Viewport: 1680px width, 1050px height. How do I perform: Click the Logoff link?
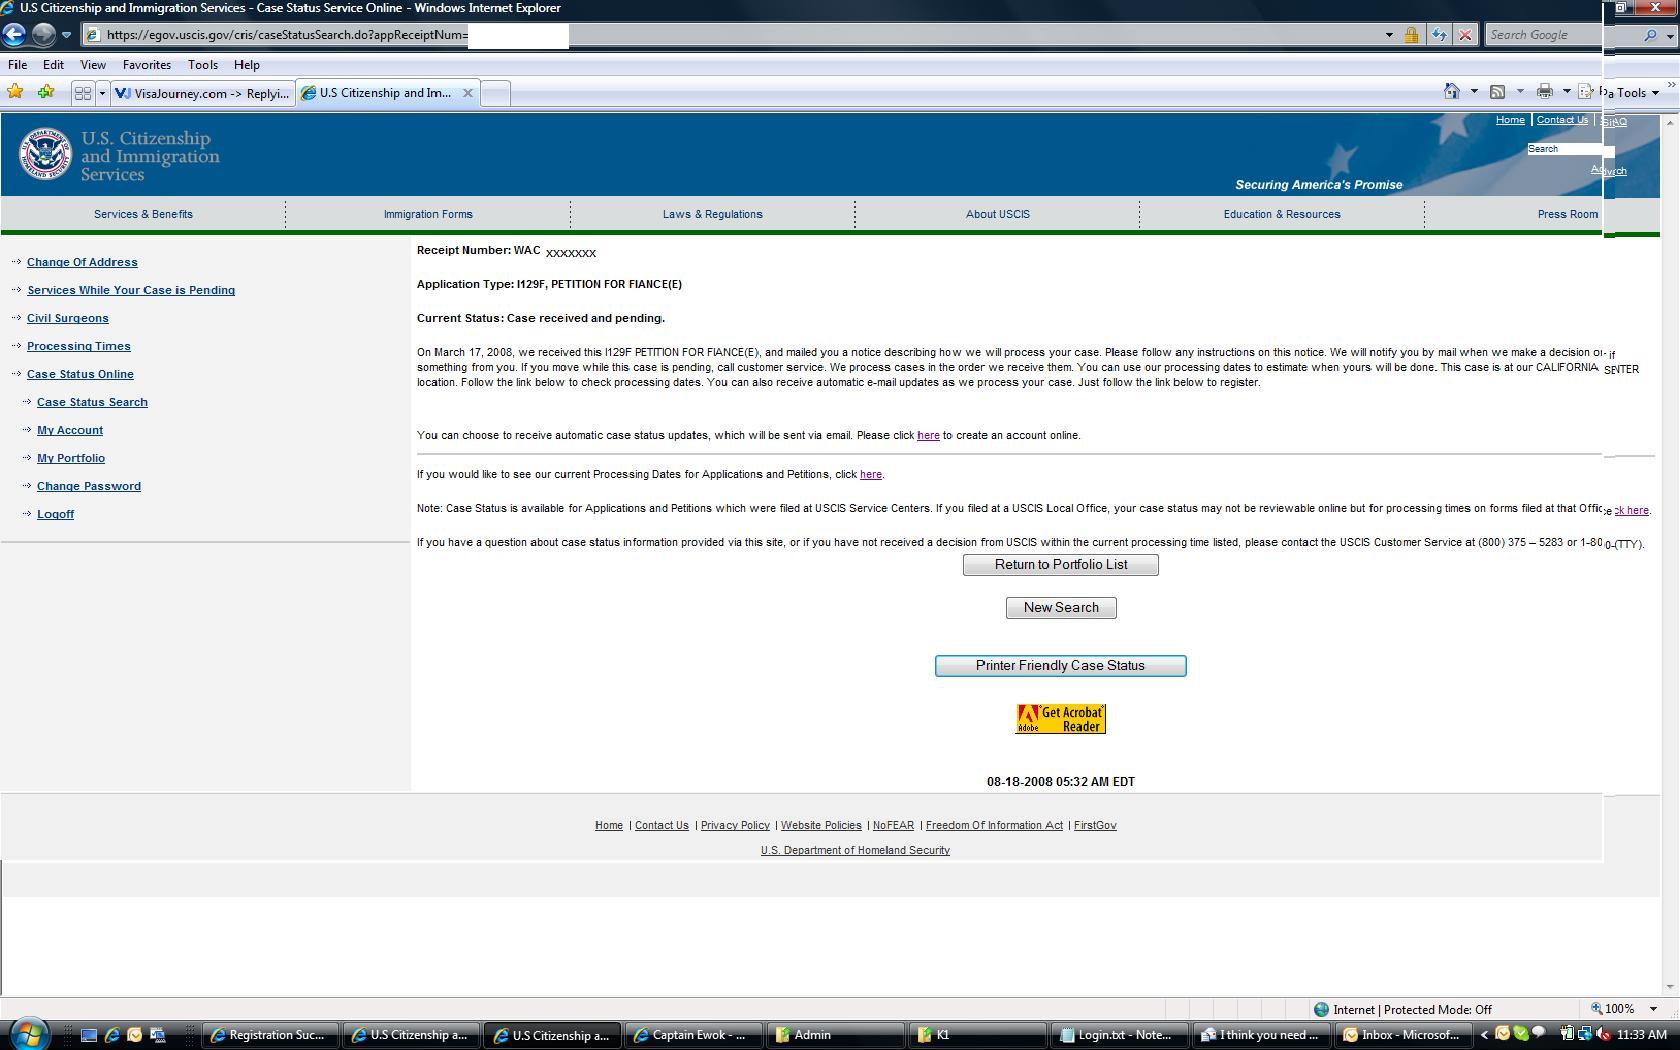tap(56, 514)
